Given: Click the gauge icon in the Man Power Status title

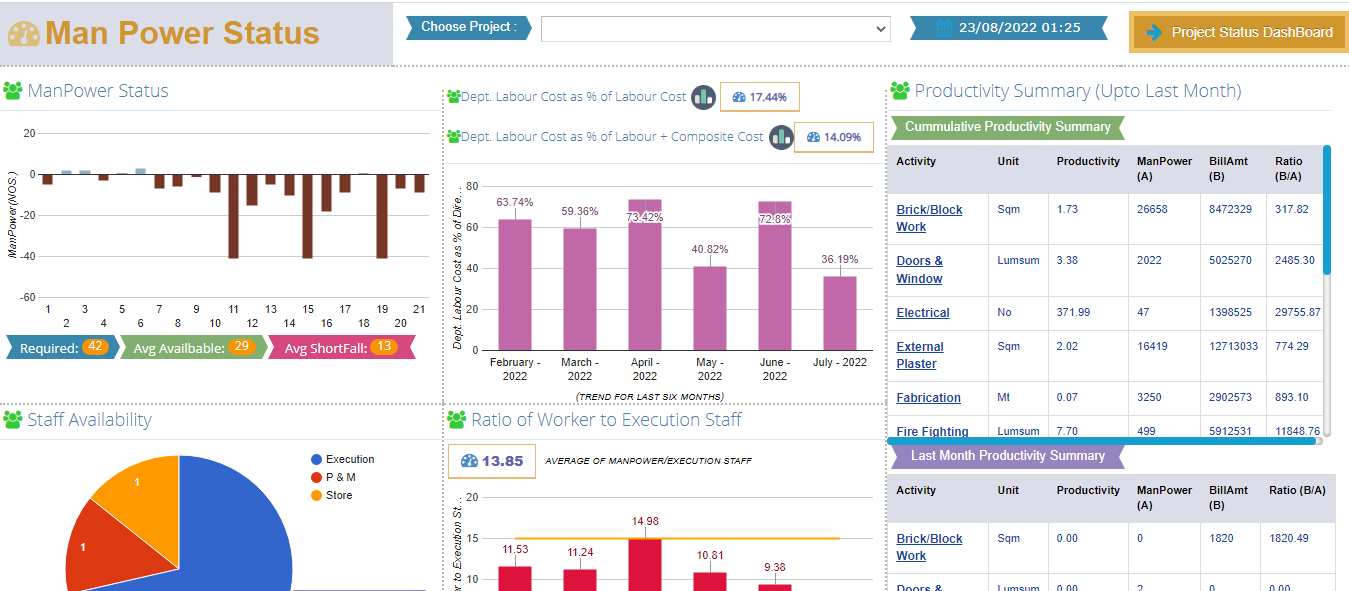Looking at the screenshot, I should click(x=24, y=34).
